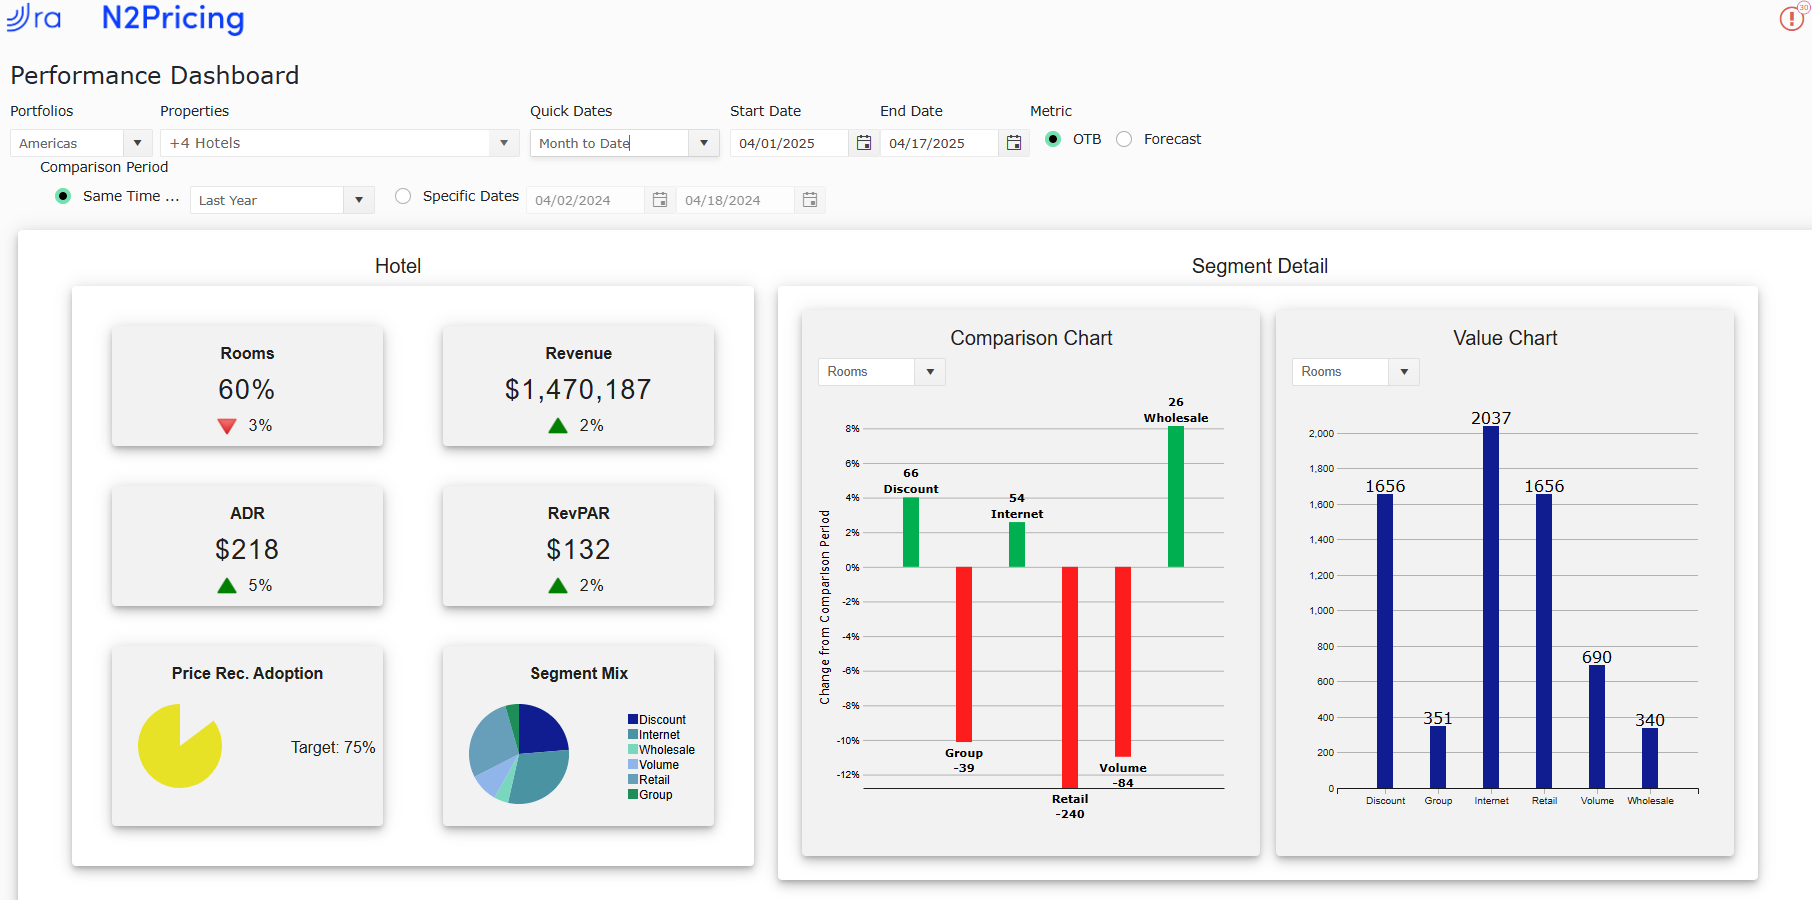Open the Value Chart Rooms dropdown
Screen dimensions: 1812x900
click(x=1355, y=372)
